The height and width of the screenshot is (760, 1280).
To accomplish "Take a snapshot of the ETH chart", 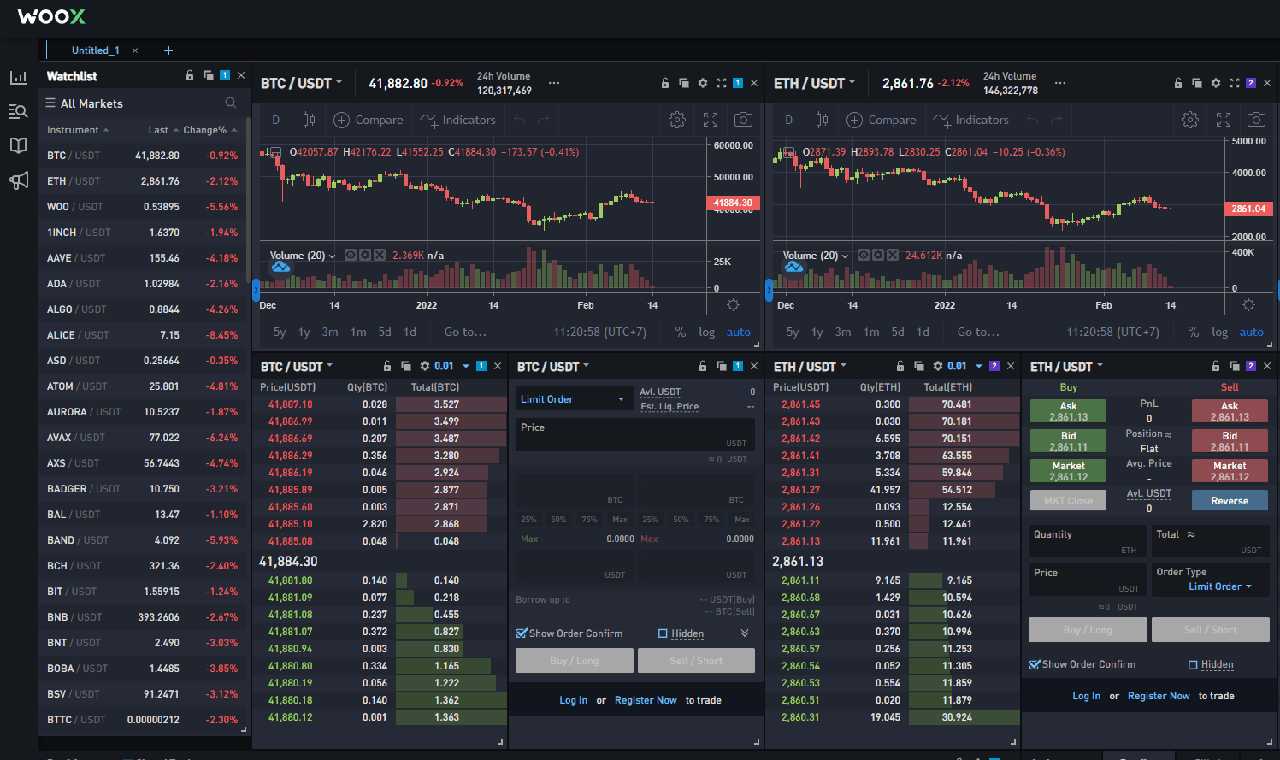I will (x=1256, y=120).
